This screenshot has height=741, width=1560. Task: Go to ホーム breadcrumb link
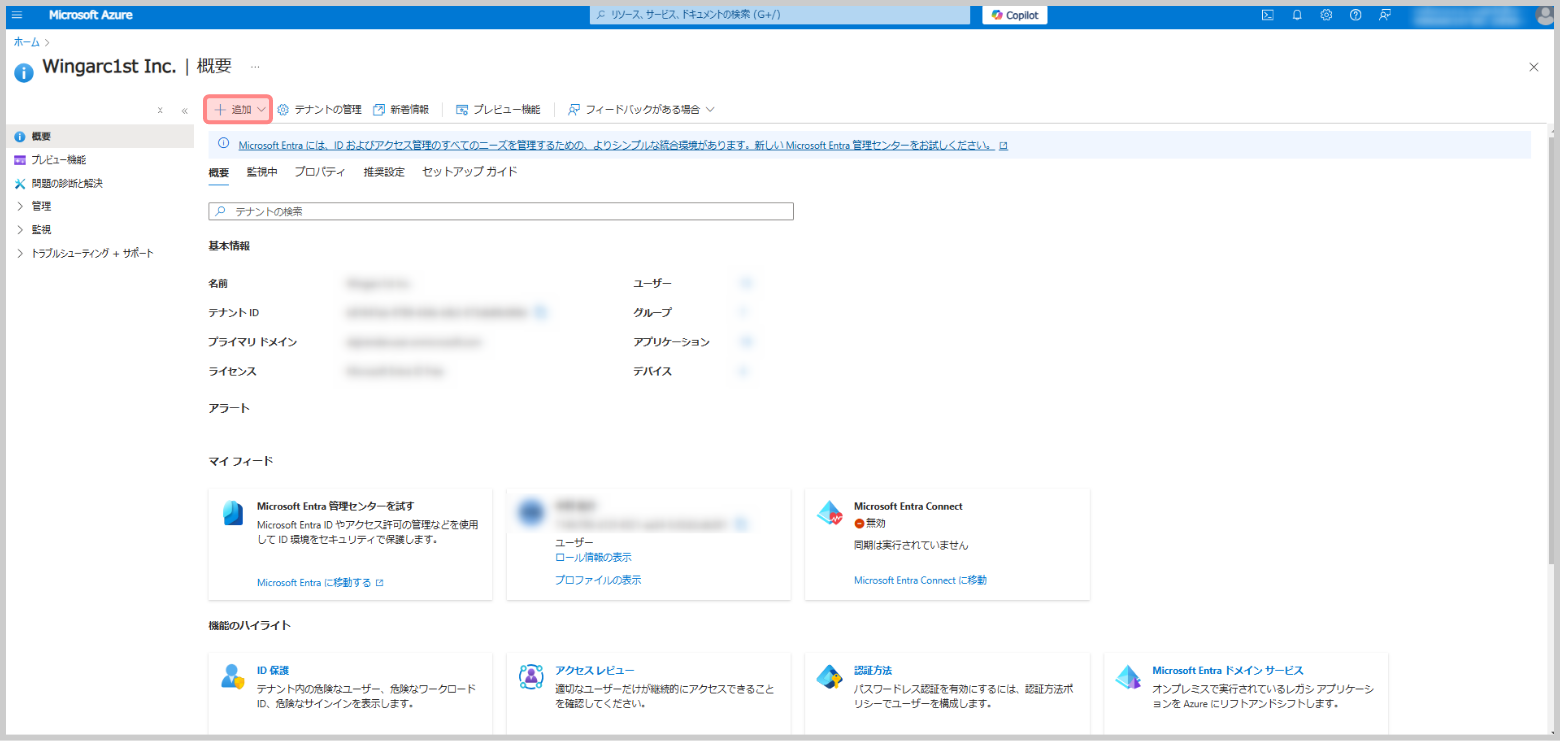(x=27, y=42)
